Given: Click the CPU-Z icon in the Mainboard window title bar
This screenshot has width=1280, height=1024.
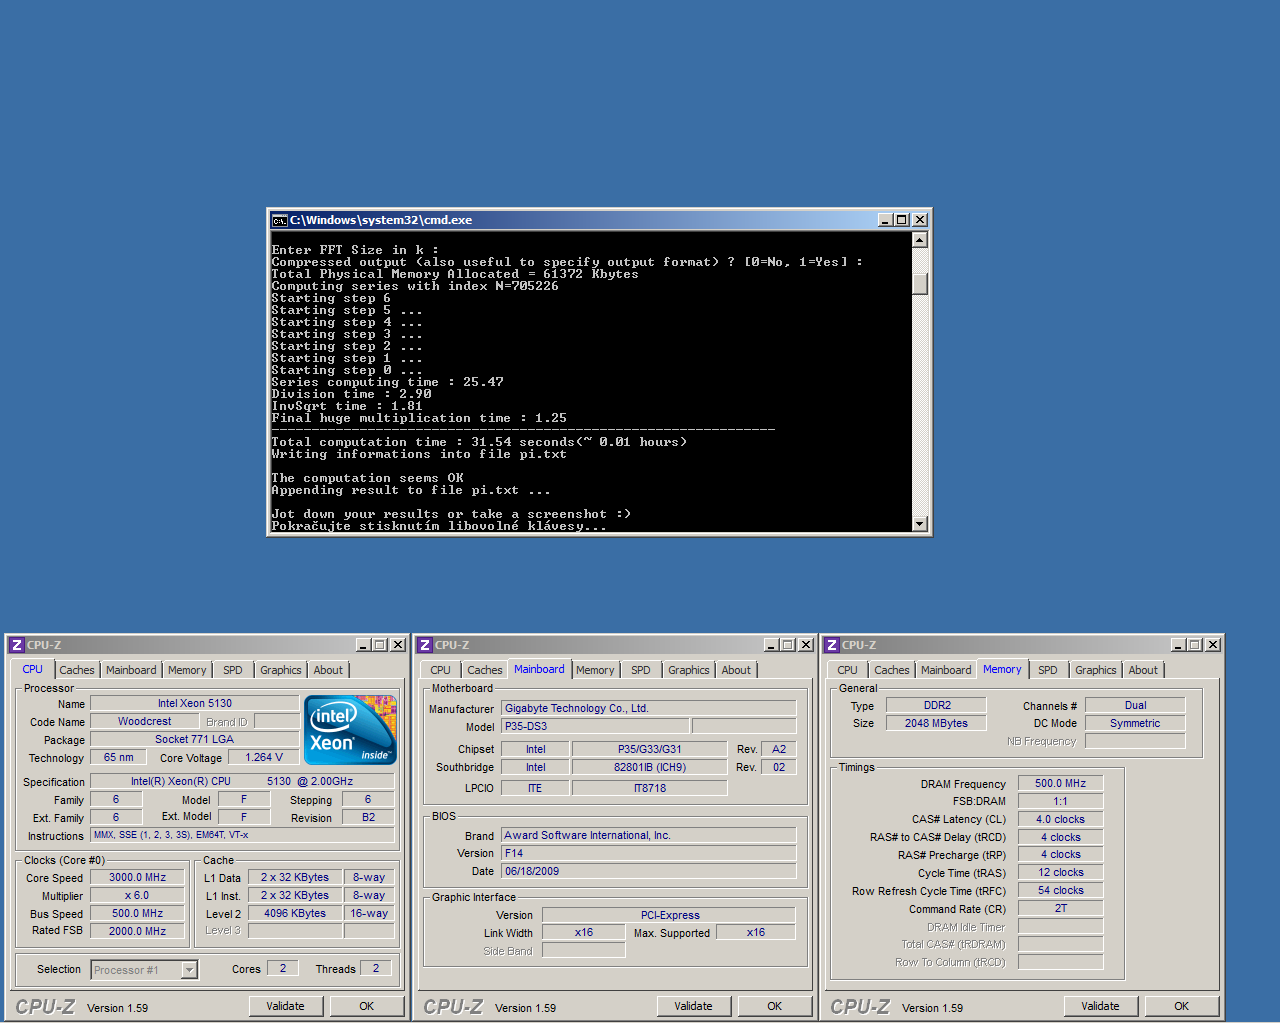Looking at the screenshot, I should (x=425, y=645).
